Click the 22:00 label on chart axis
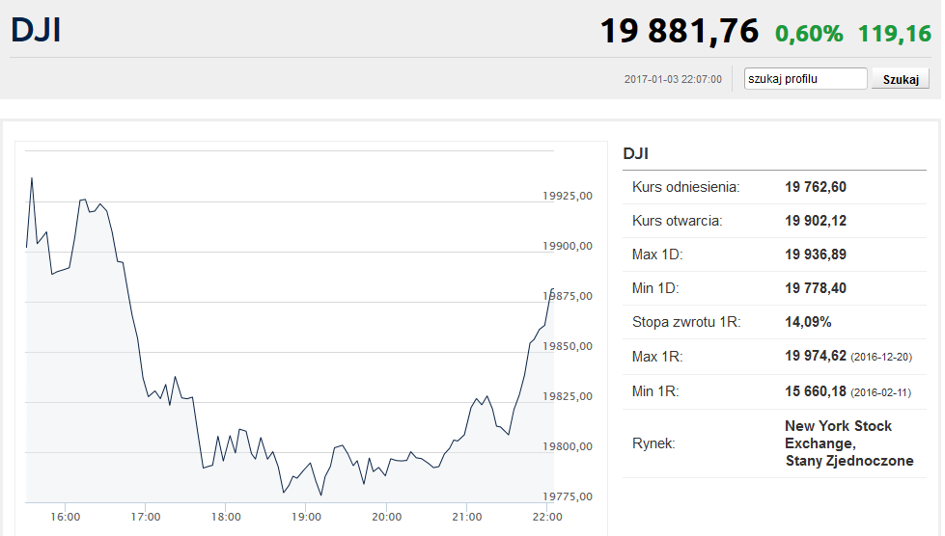945x536 pixels. (x=547, y=517)
